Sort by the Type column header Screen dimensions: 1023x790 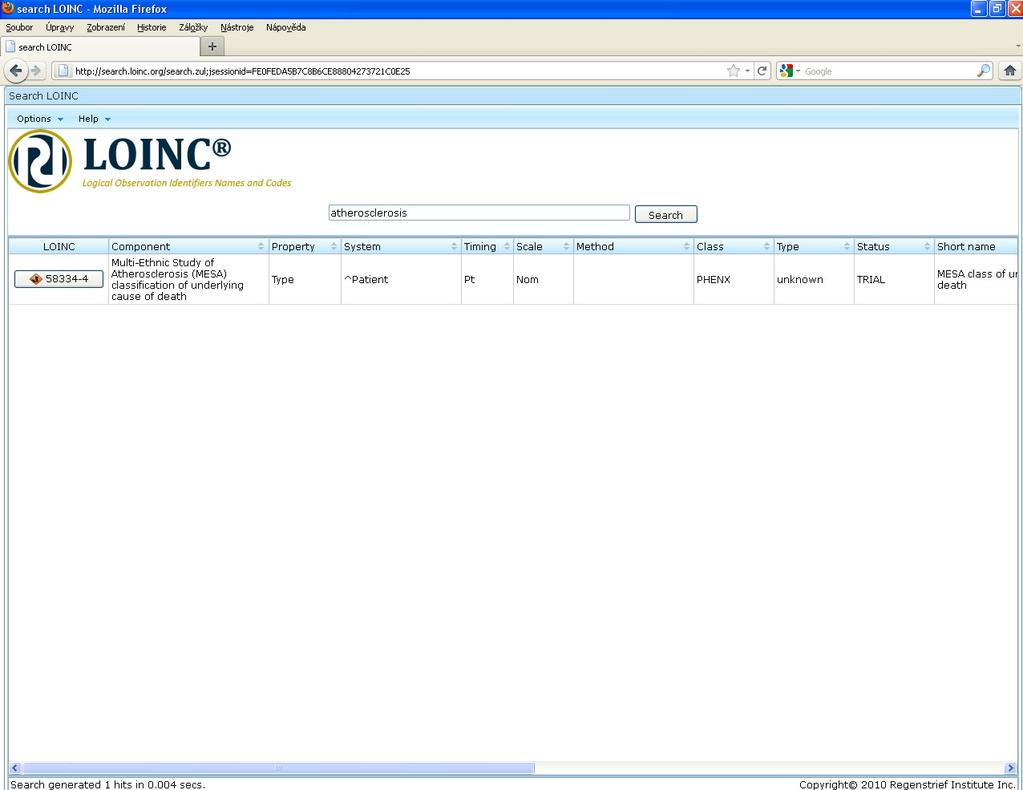click(x=814, y=247)
